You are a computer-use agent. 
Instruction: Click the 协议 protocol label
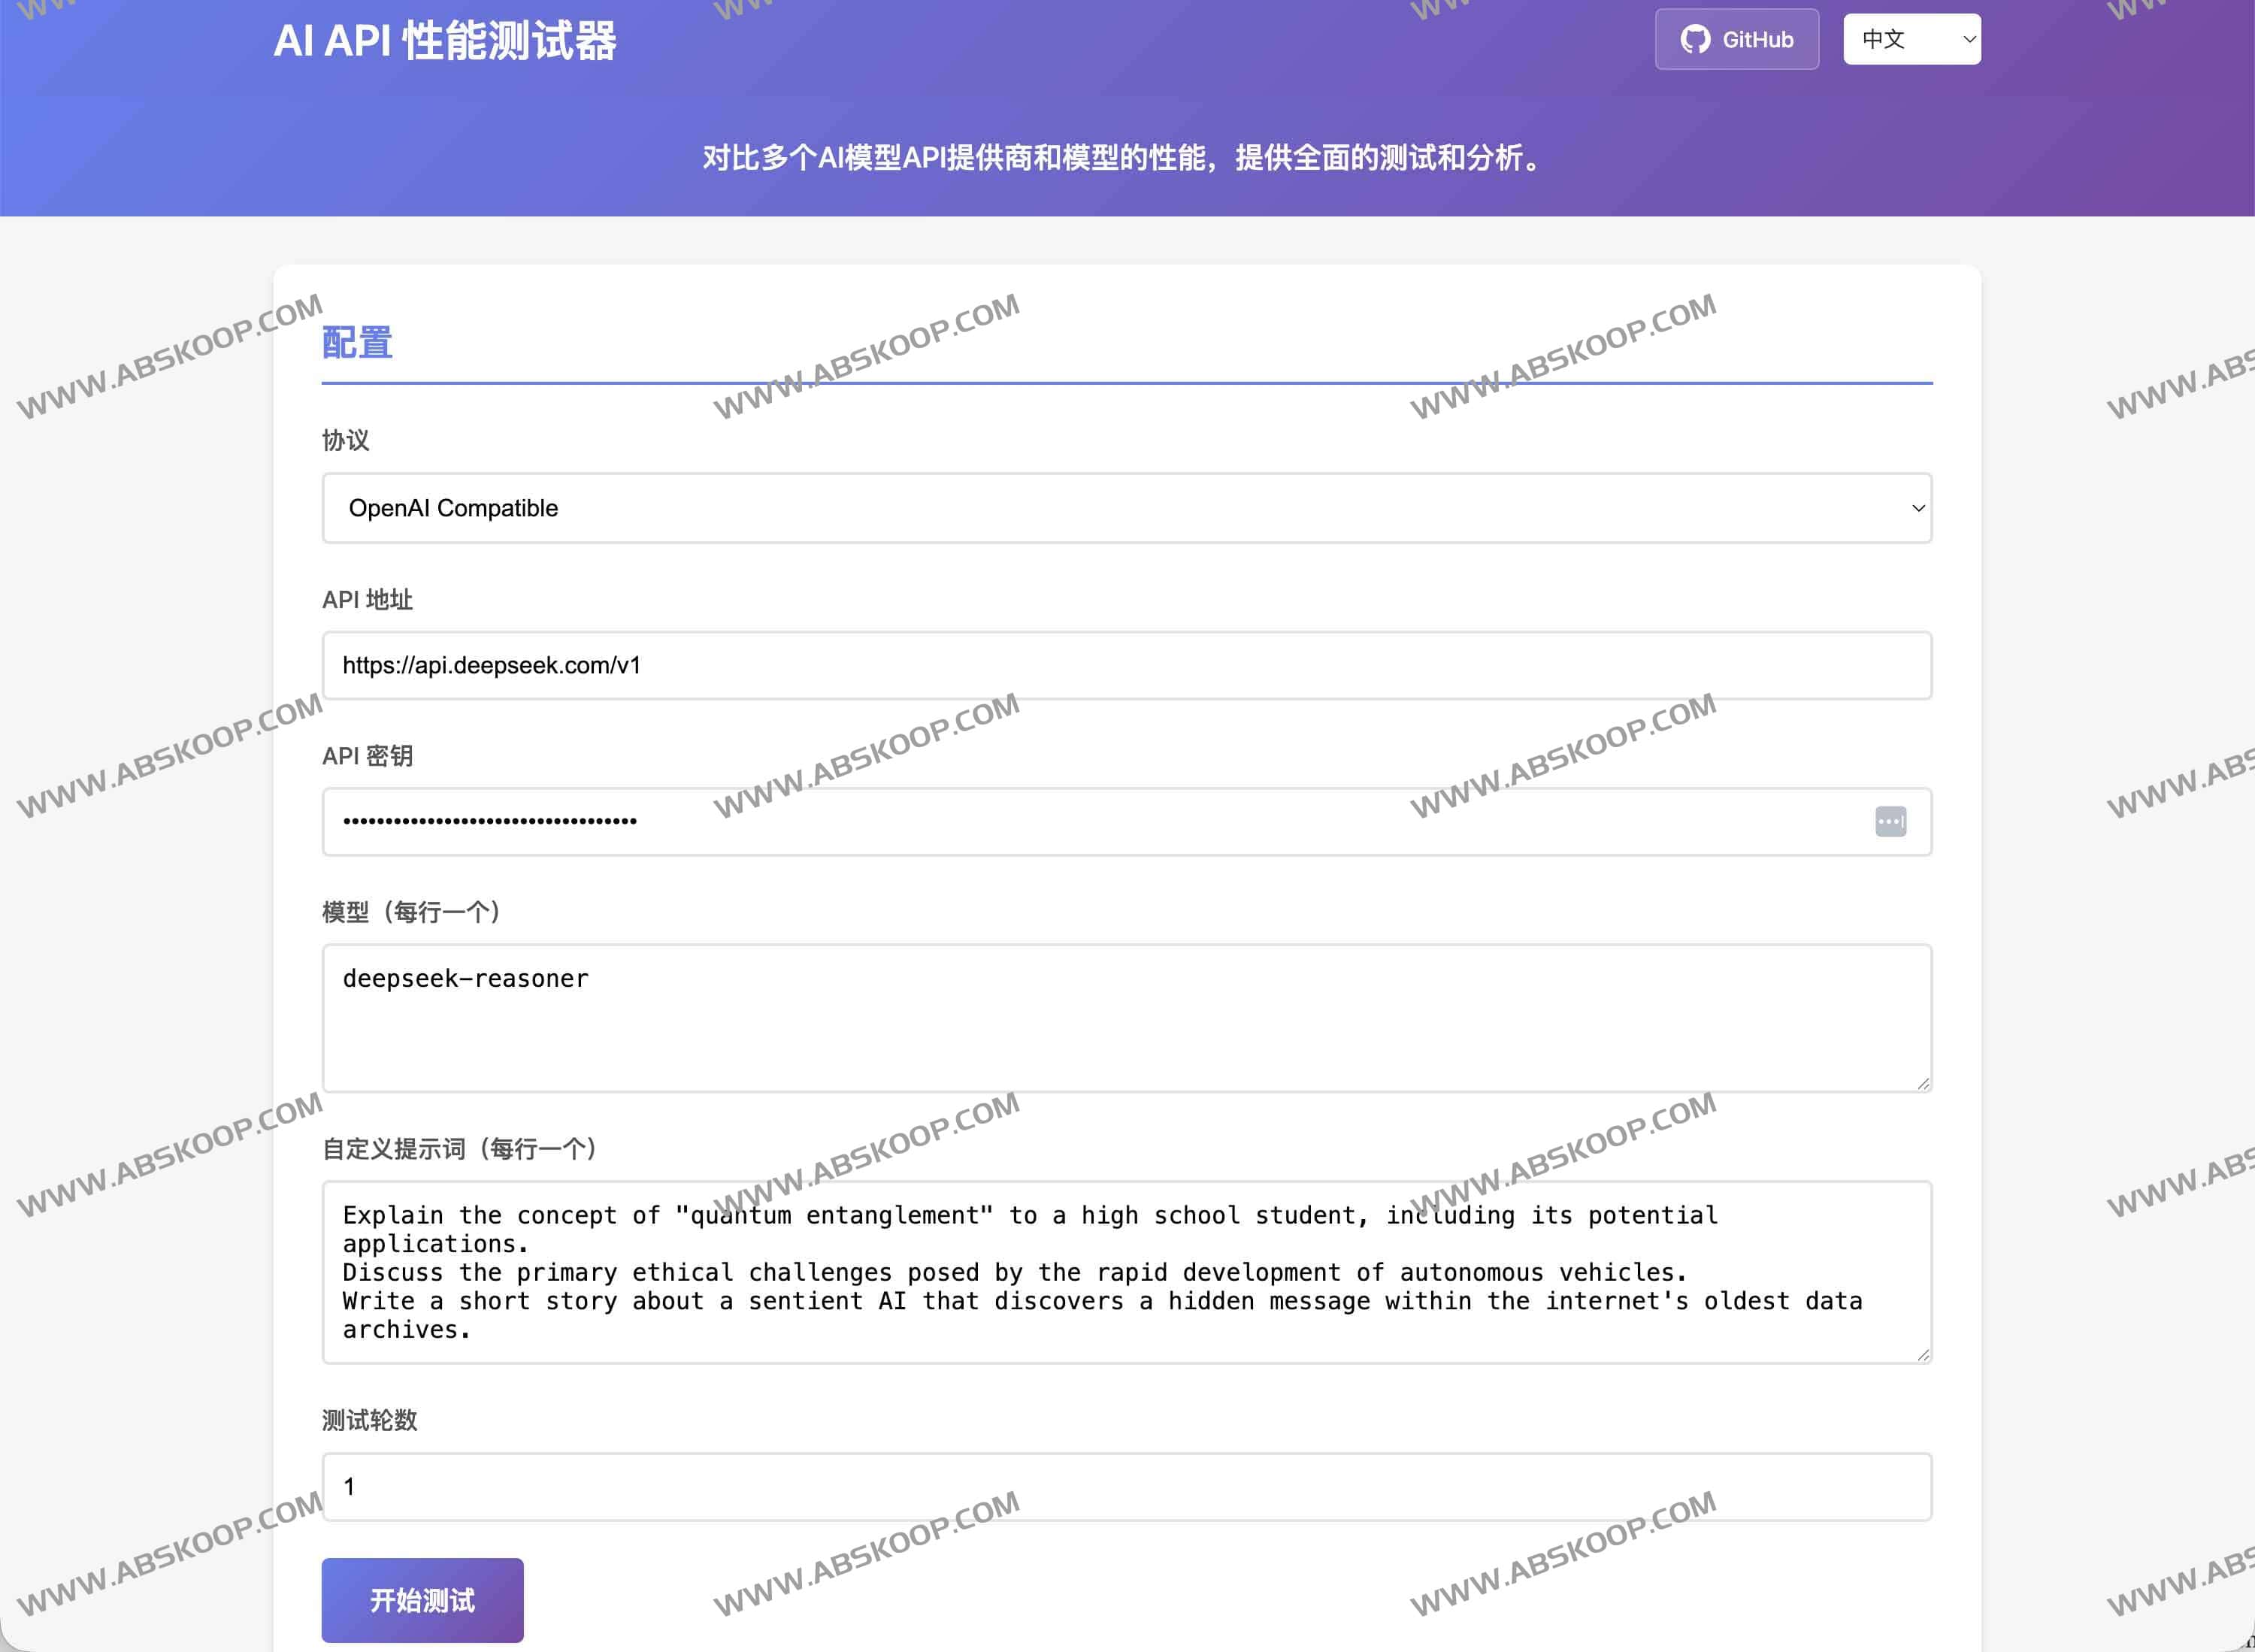pyautogui.click(x=346, y=440)
